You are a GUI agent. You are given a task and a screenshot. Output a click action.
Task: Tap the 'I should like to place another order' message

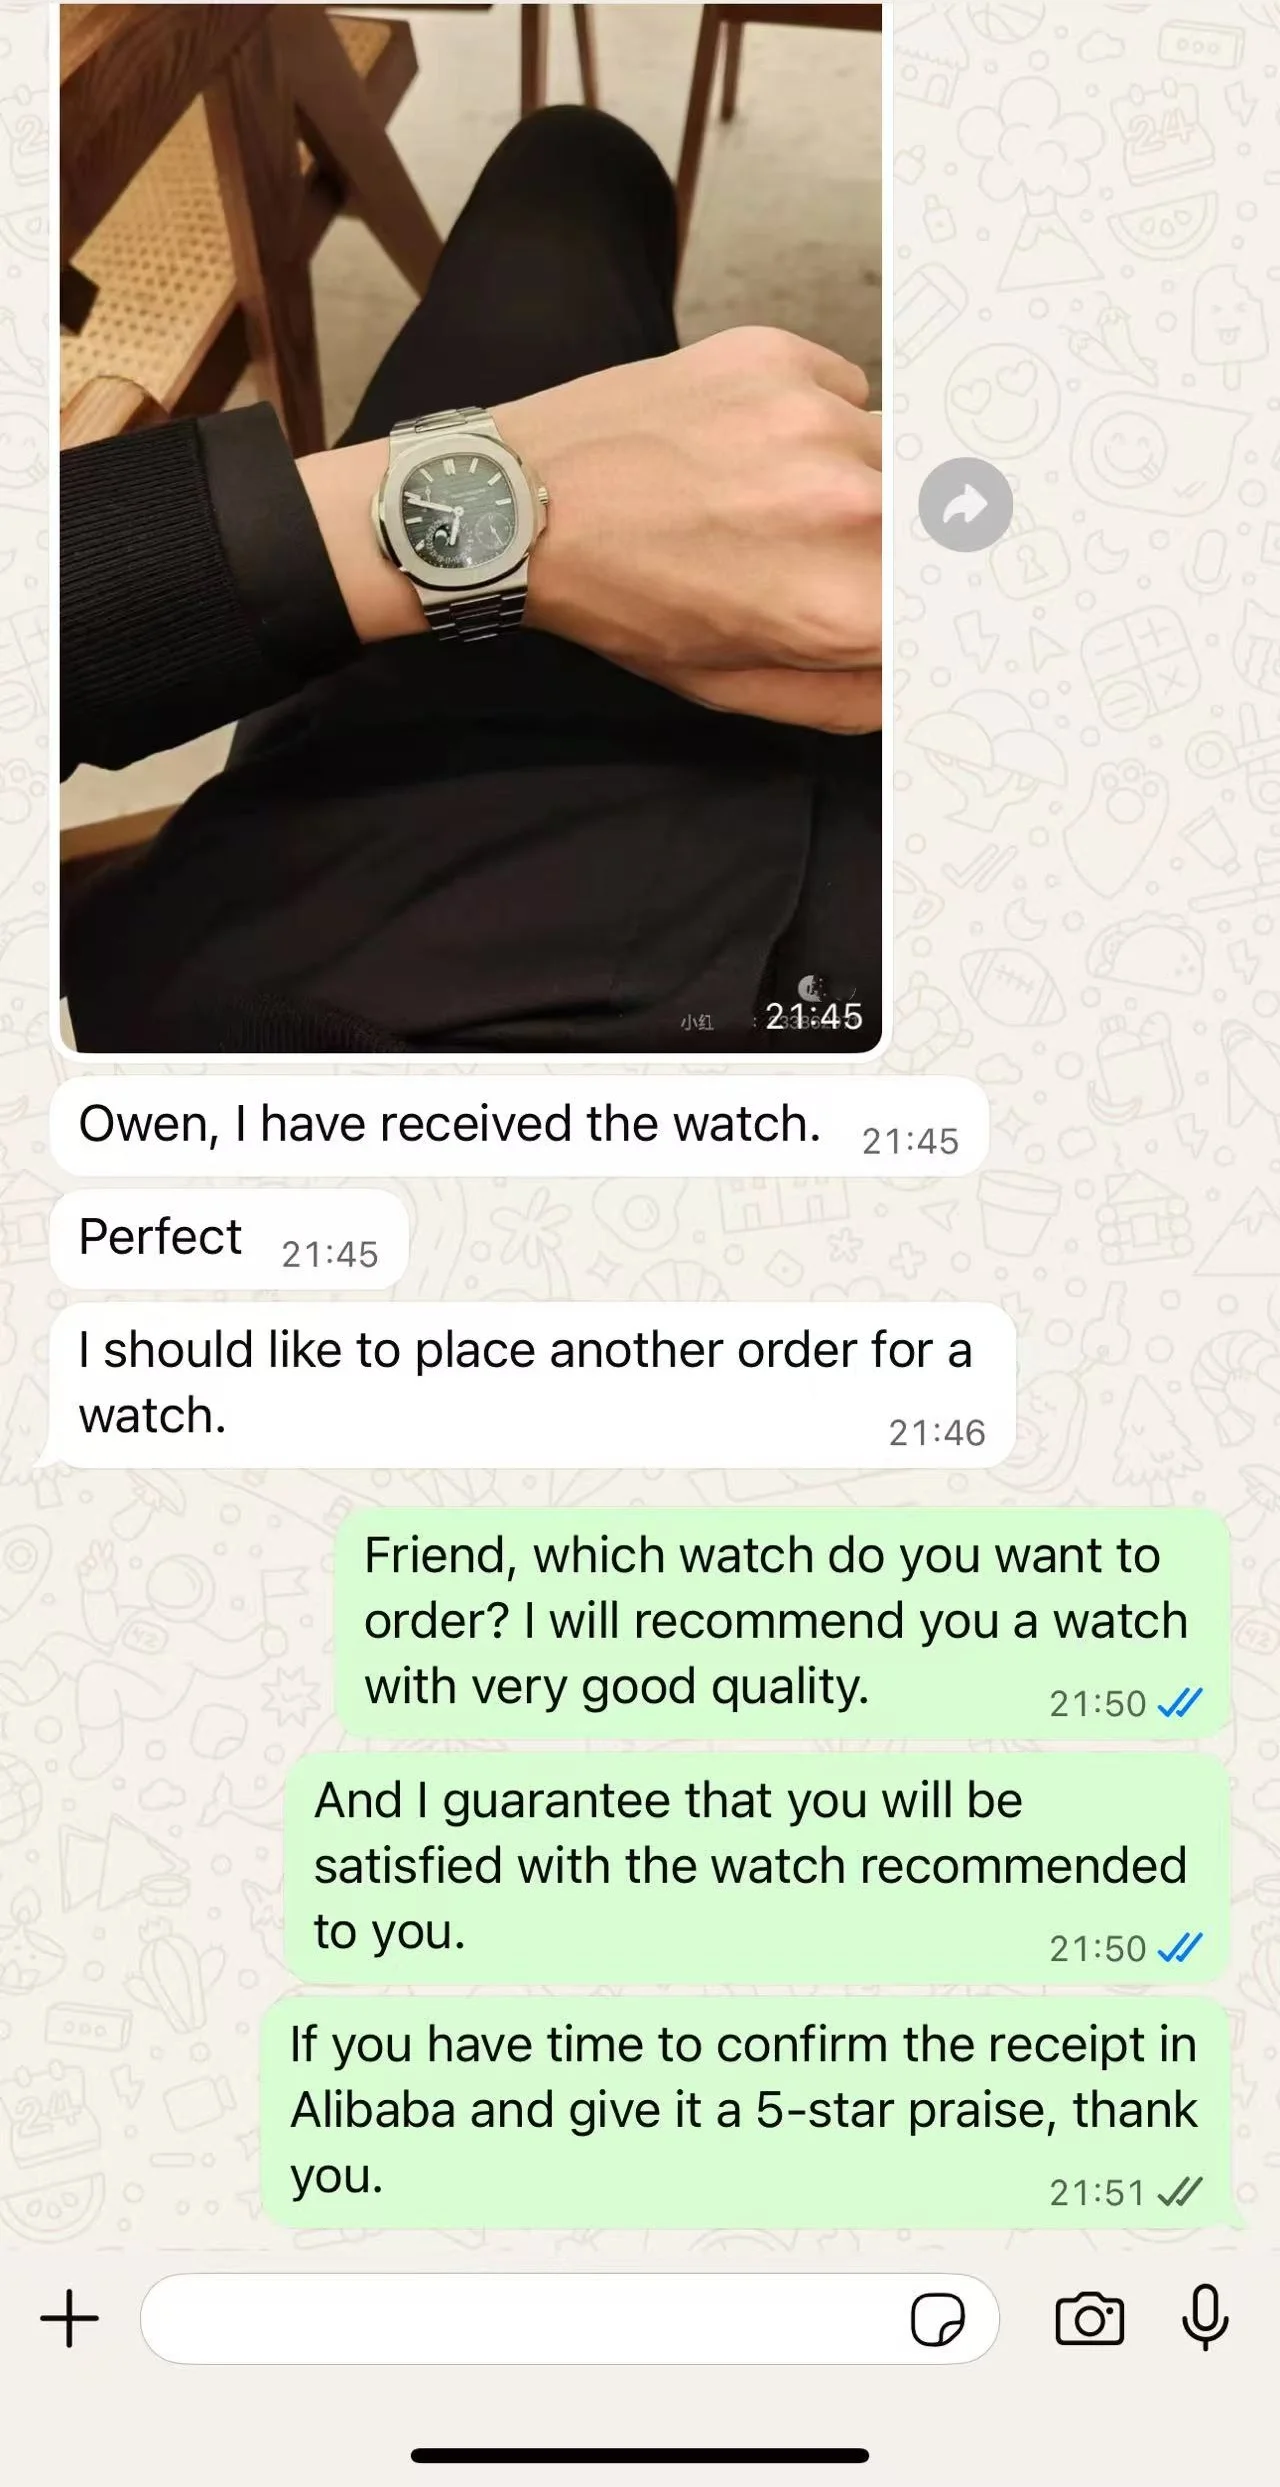pos(532,1385)
